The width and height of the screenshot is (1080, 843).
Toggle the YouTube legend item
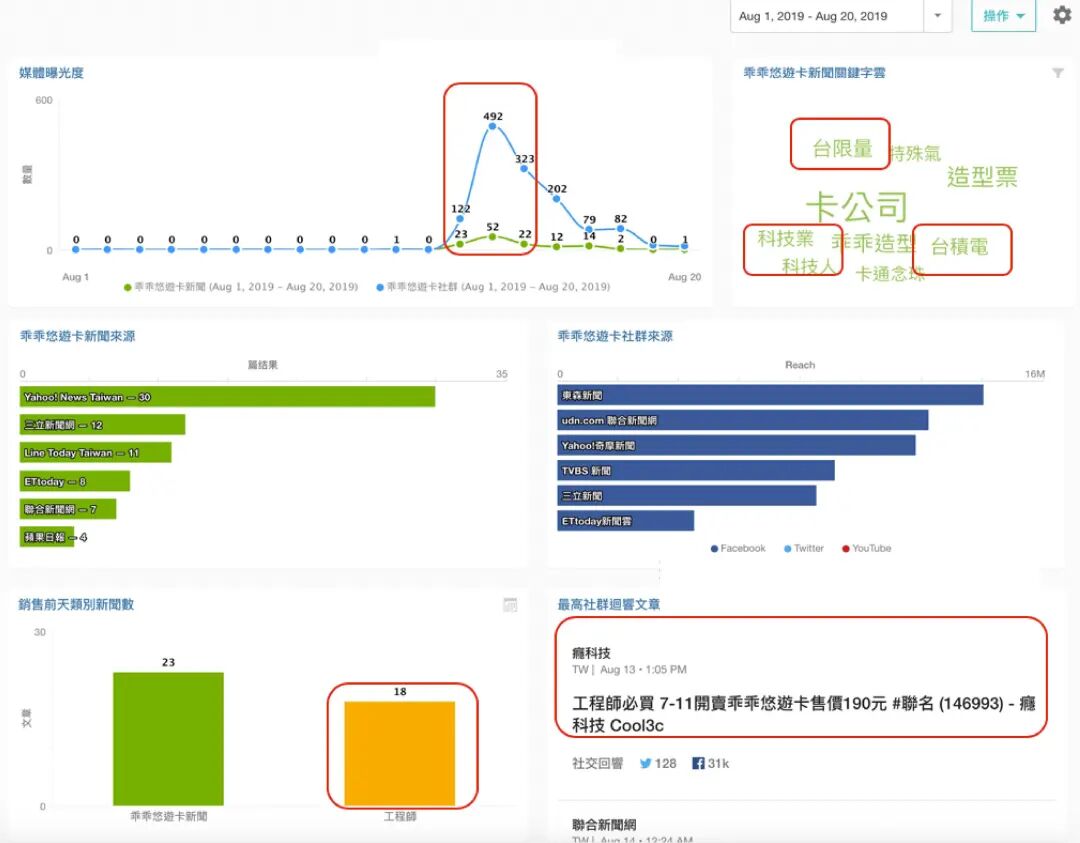pos(866,548)
